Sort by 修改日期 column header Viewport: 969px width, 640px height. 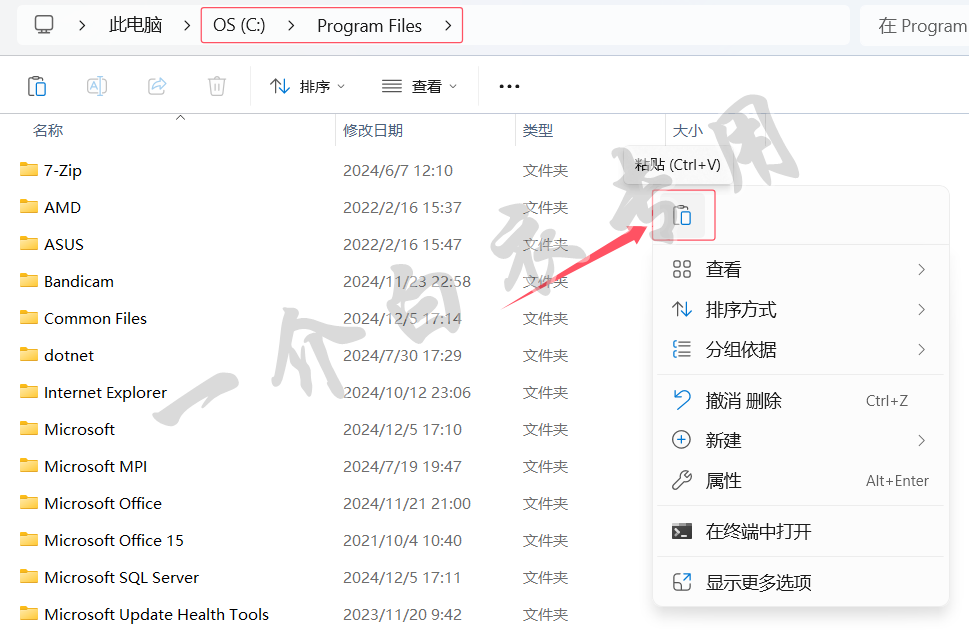tap(373, 130)
